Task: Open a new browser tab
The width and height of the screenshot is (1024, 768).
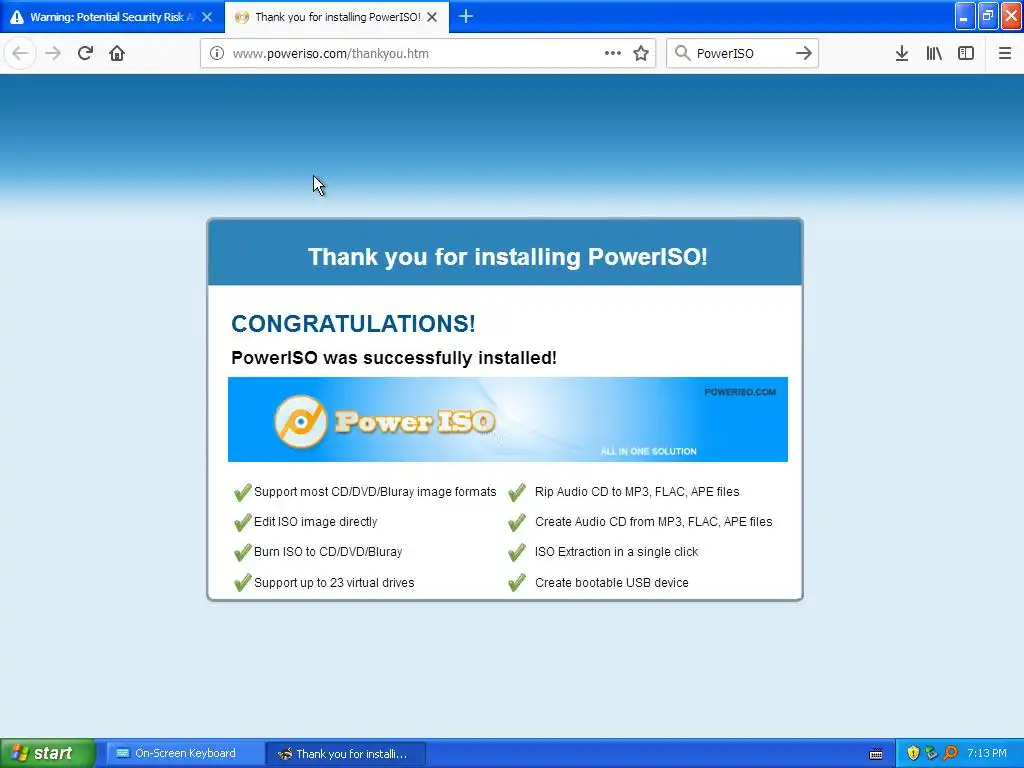Action: [466, 16]
